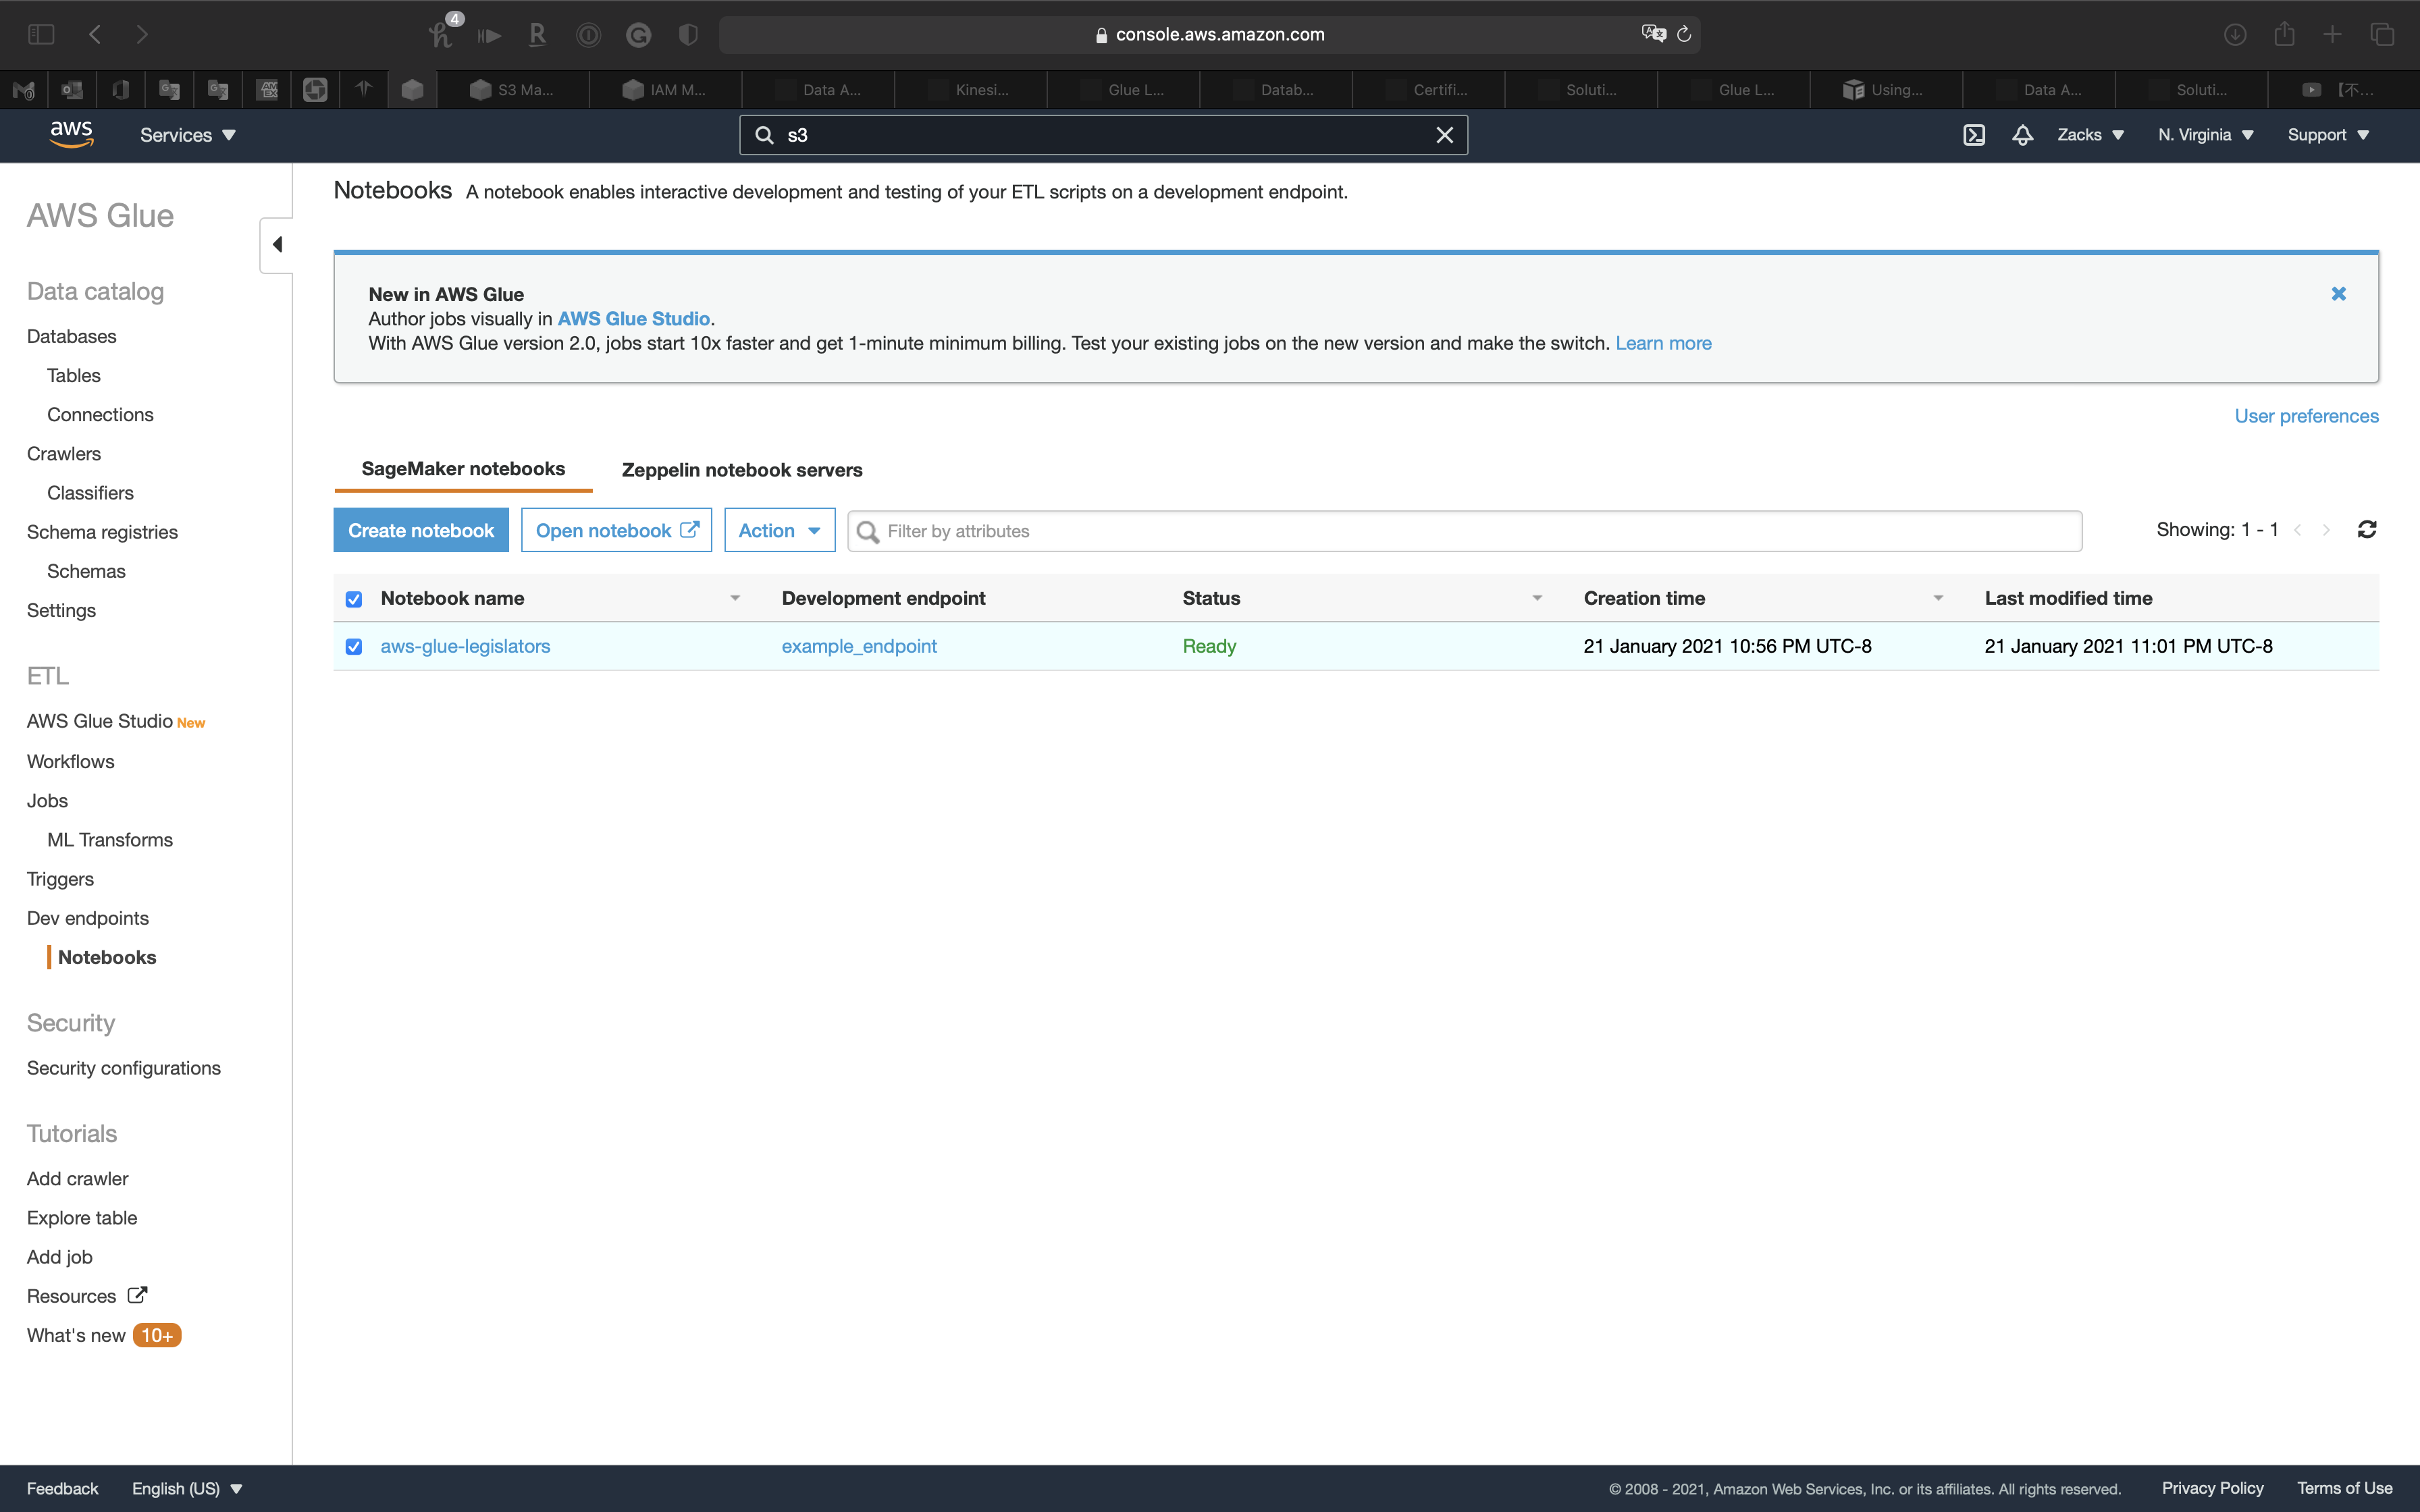Switch to Zeppelin notebook servers tab
This screenshot has width=2420, height=1512.
point(741,470)
